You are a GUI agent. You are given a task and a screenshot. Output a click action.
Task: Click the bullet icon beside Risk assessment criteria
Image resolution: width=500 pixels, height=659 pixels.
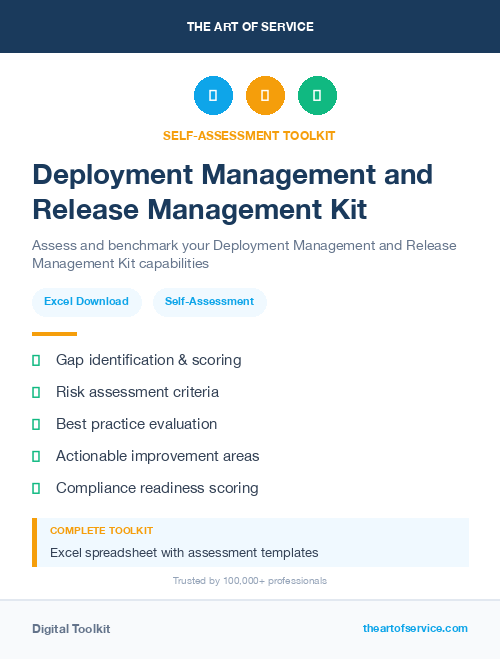click(x=36, y=393)
